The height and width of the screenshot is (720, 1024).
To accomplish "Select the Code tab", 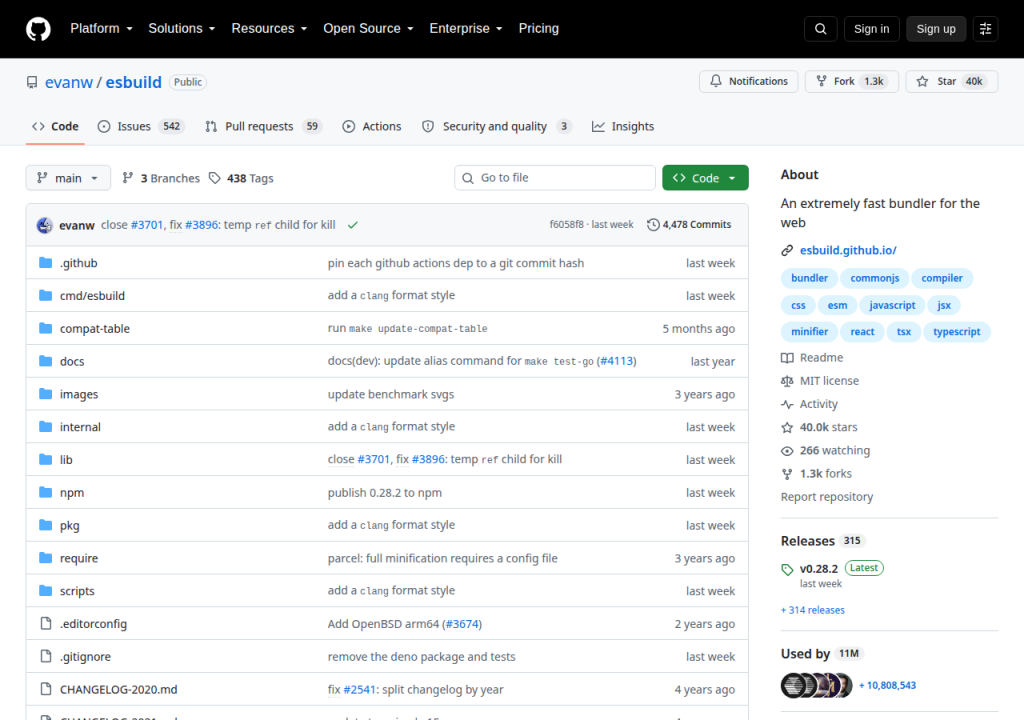I will pos(56,126).
